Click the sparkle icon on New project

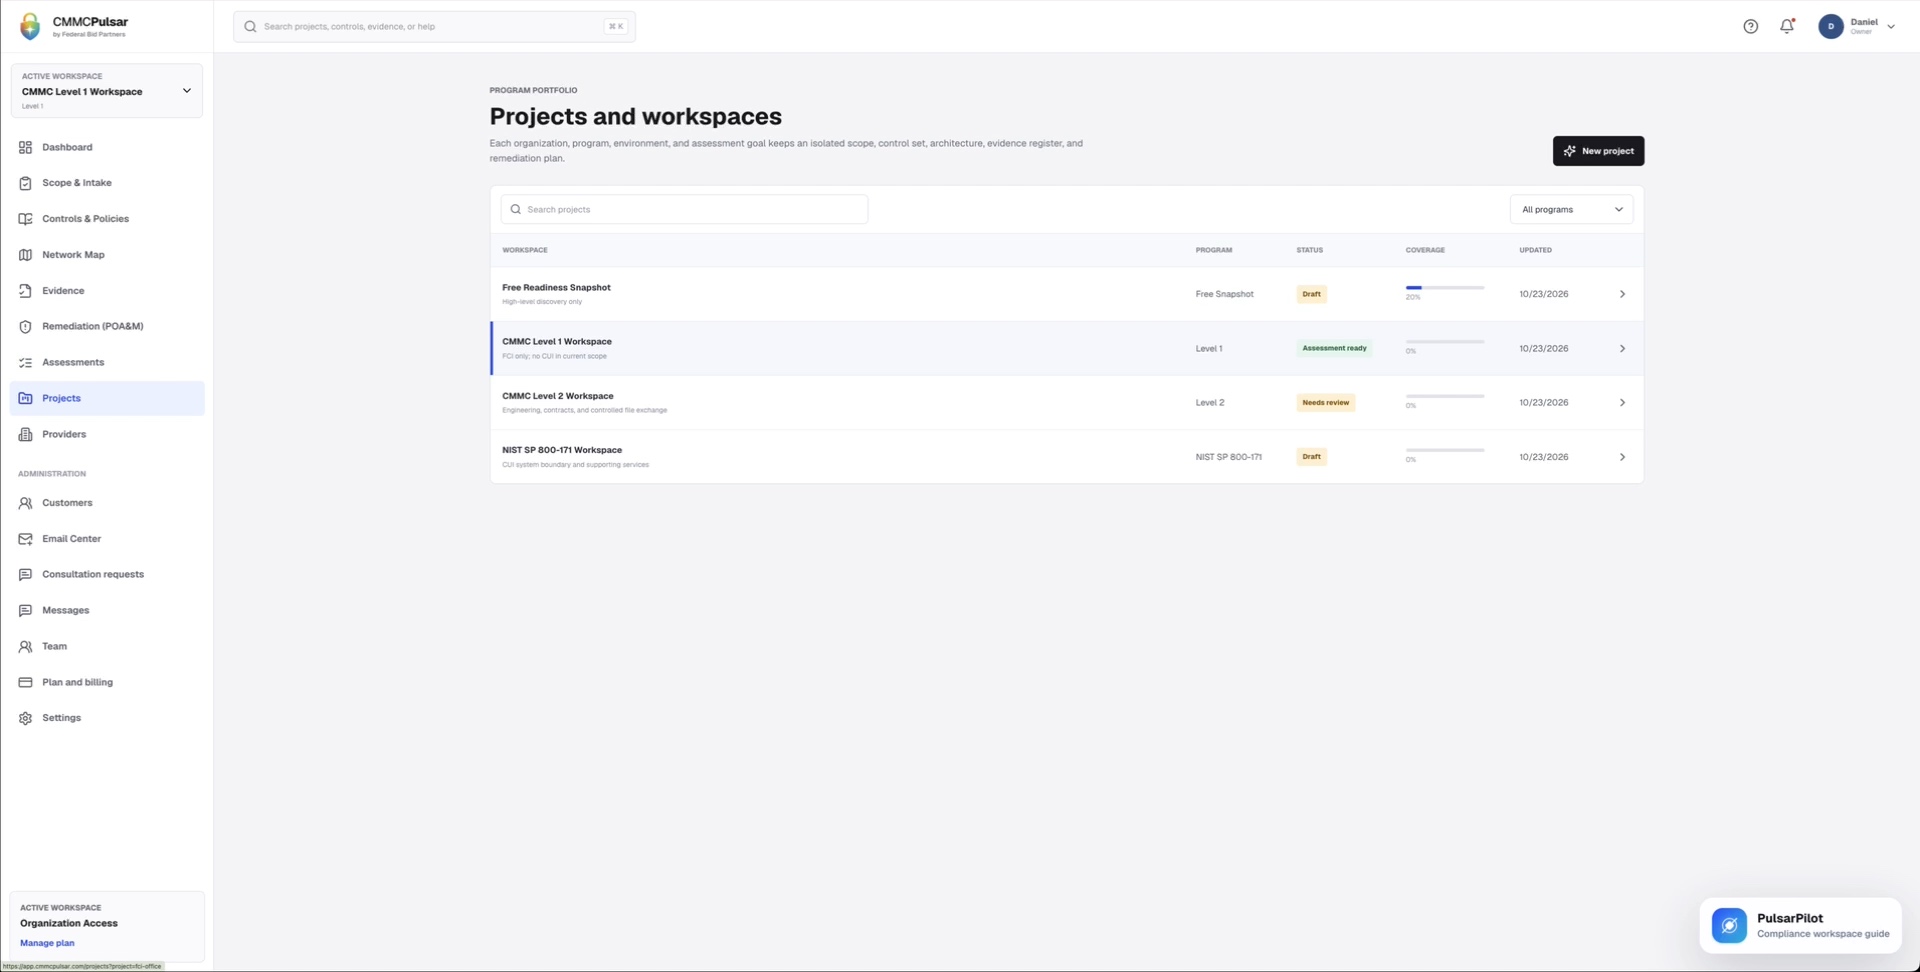pyautogui.click(x=1569, y=151)
